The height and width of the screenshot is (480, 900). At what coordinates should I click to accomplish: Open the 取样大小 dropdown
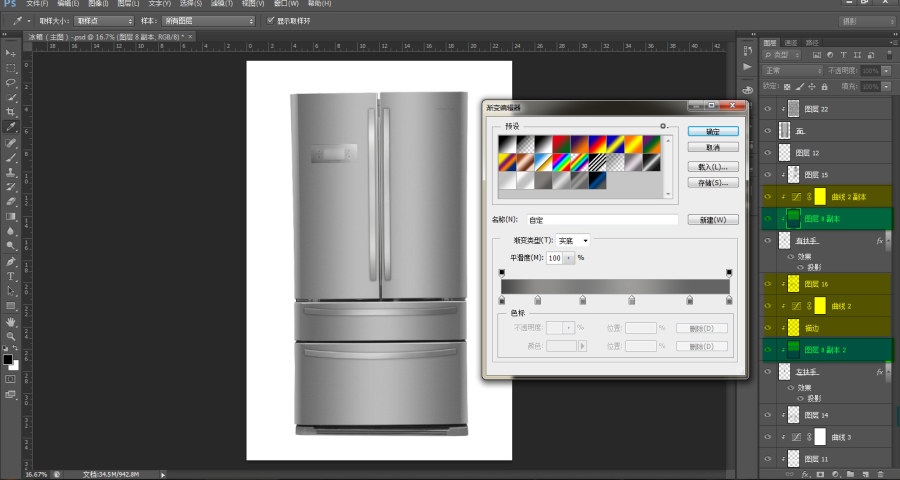pos(104,21)
